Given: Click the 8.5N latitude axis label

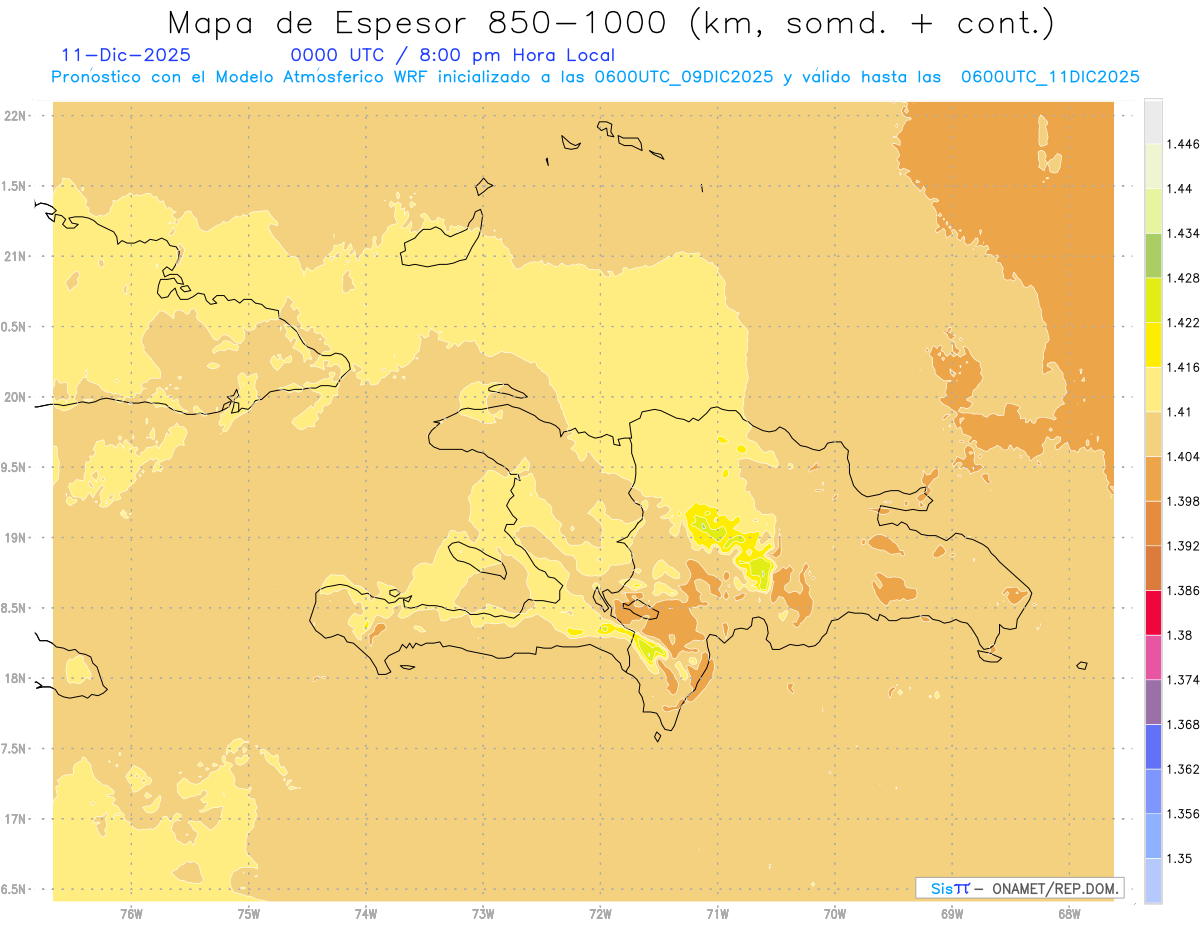Looking at the screenshot, I should [x=15, y=608].
